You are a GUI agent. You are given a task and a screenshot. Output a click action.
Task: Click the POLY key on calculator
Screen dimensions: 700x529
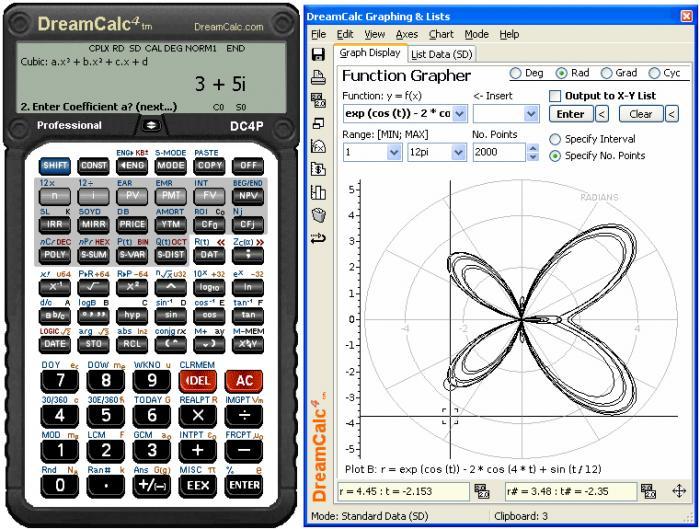(55, 255)
